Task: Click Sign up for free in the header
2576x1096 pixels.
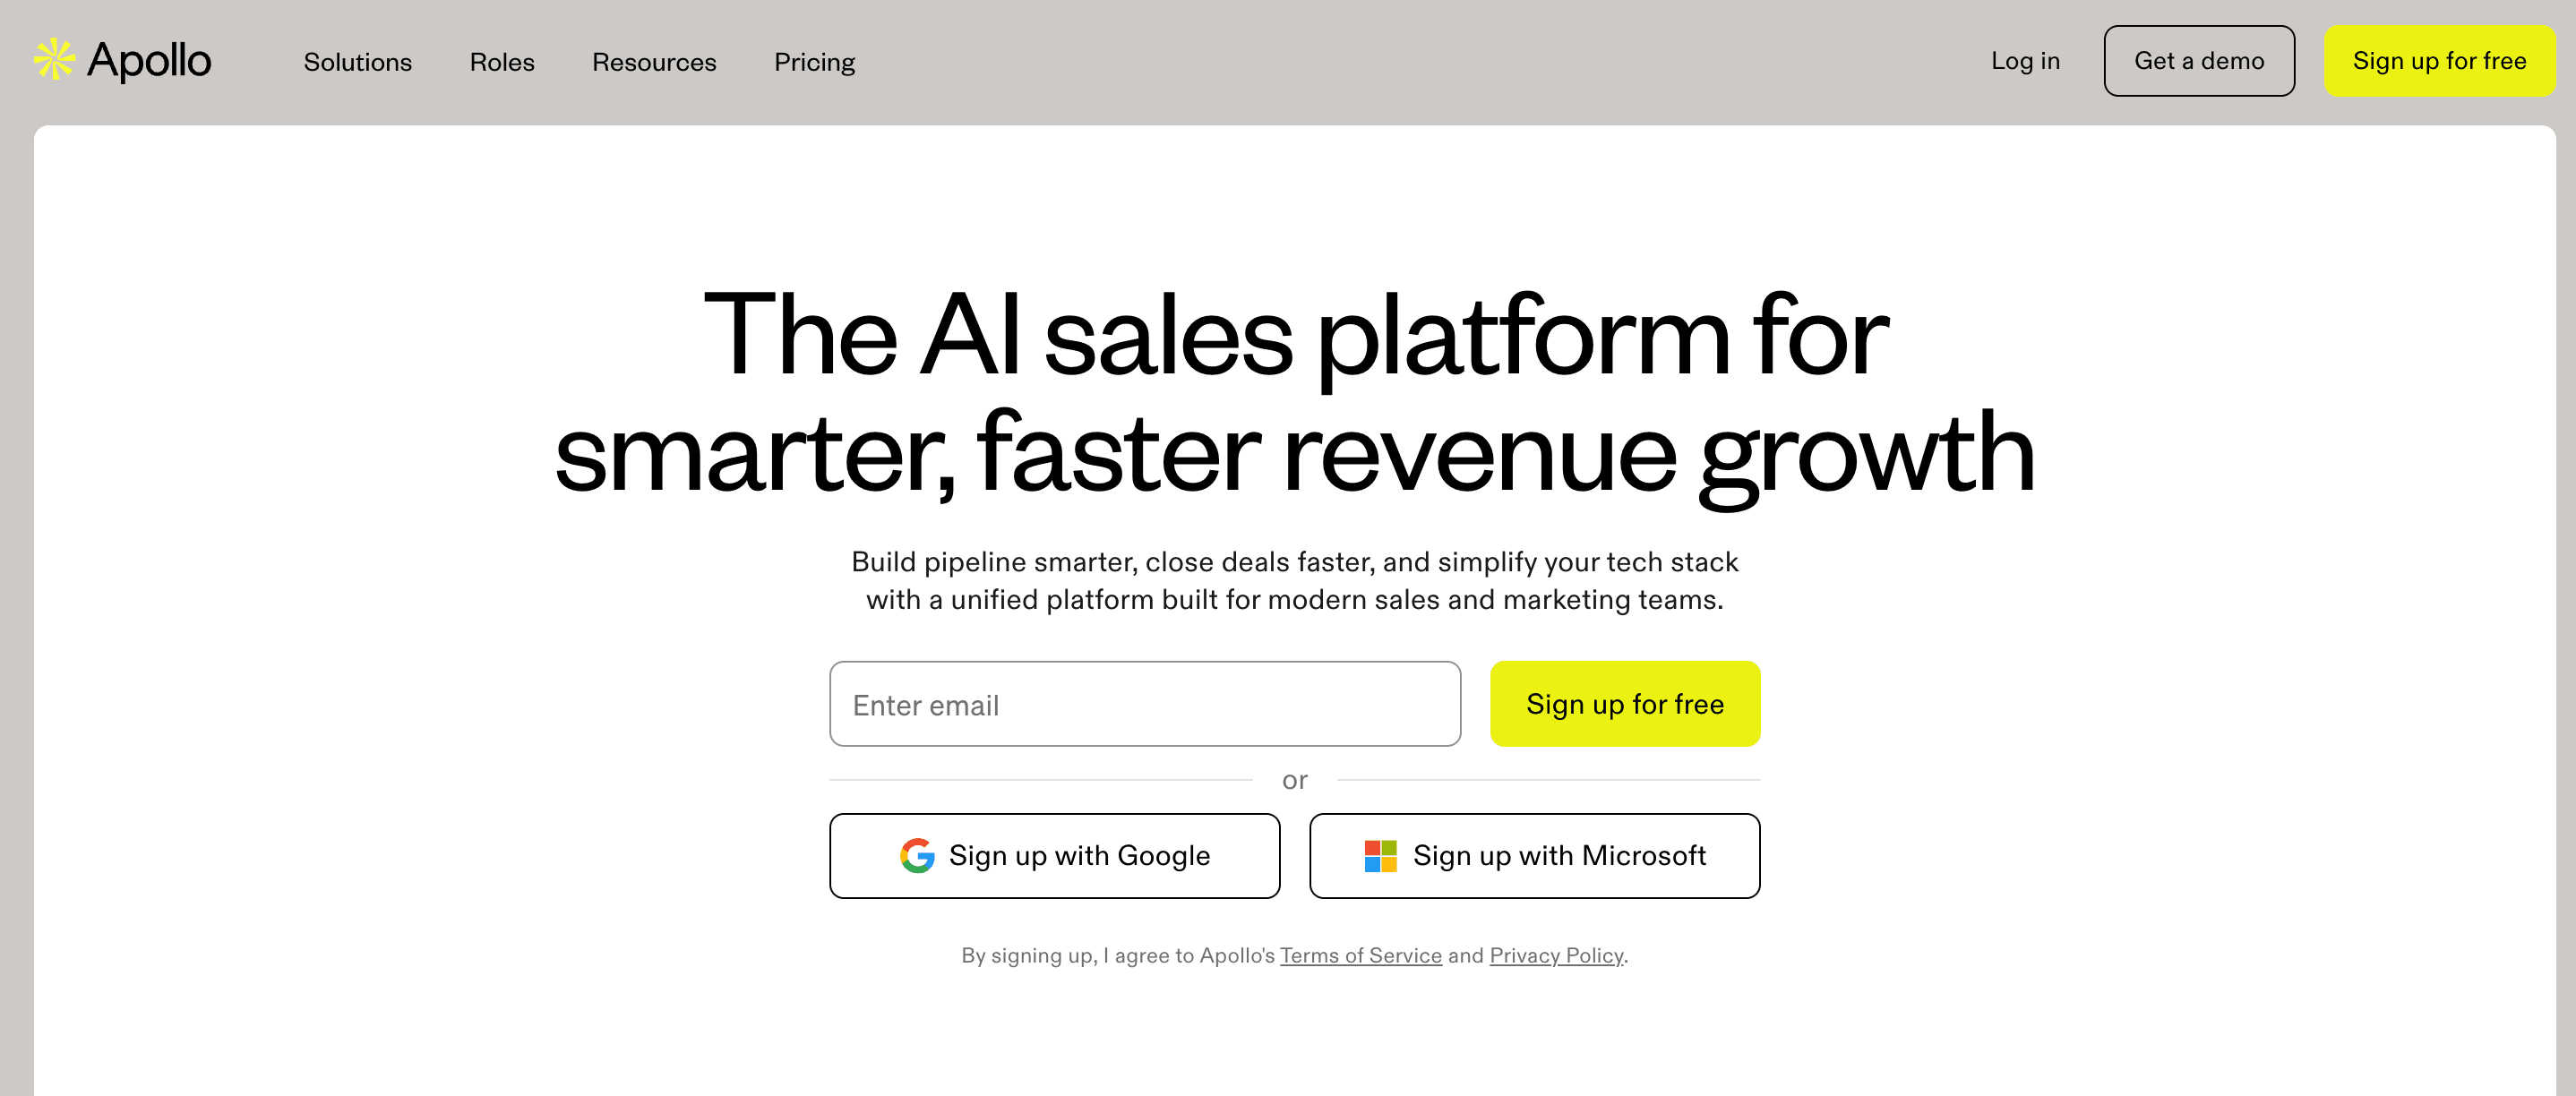Action: click(x=2440, y=61)
